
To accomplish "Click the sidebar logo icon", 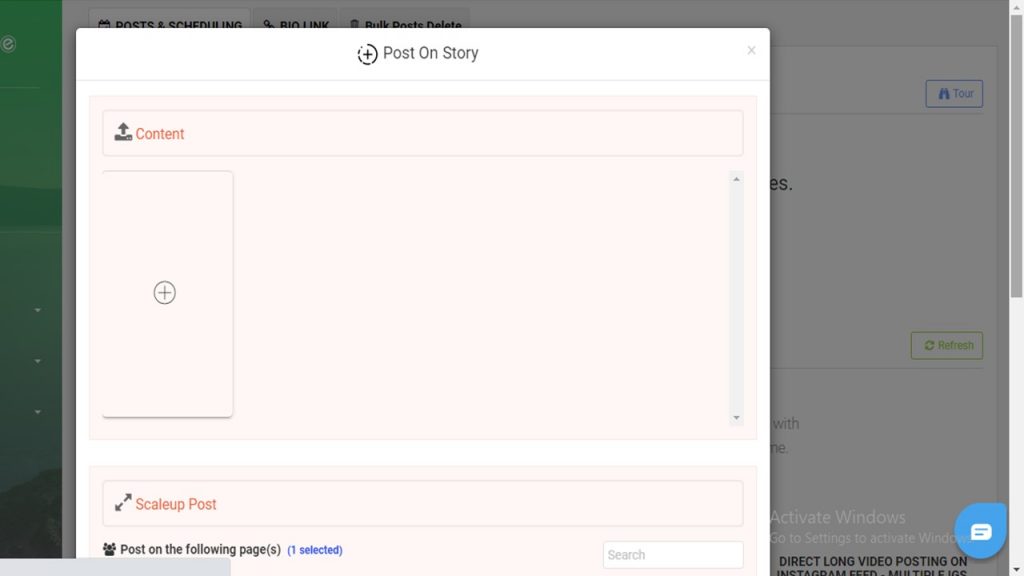I will pos(7,44).
